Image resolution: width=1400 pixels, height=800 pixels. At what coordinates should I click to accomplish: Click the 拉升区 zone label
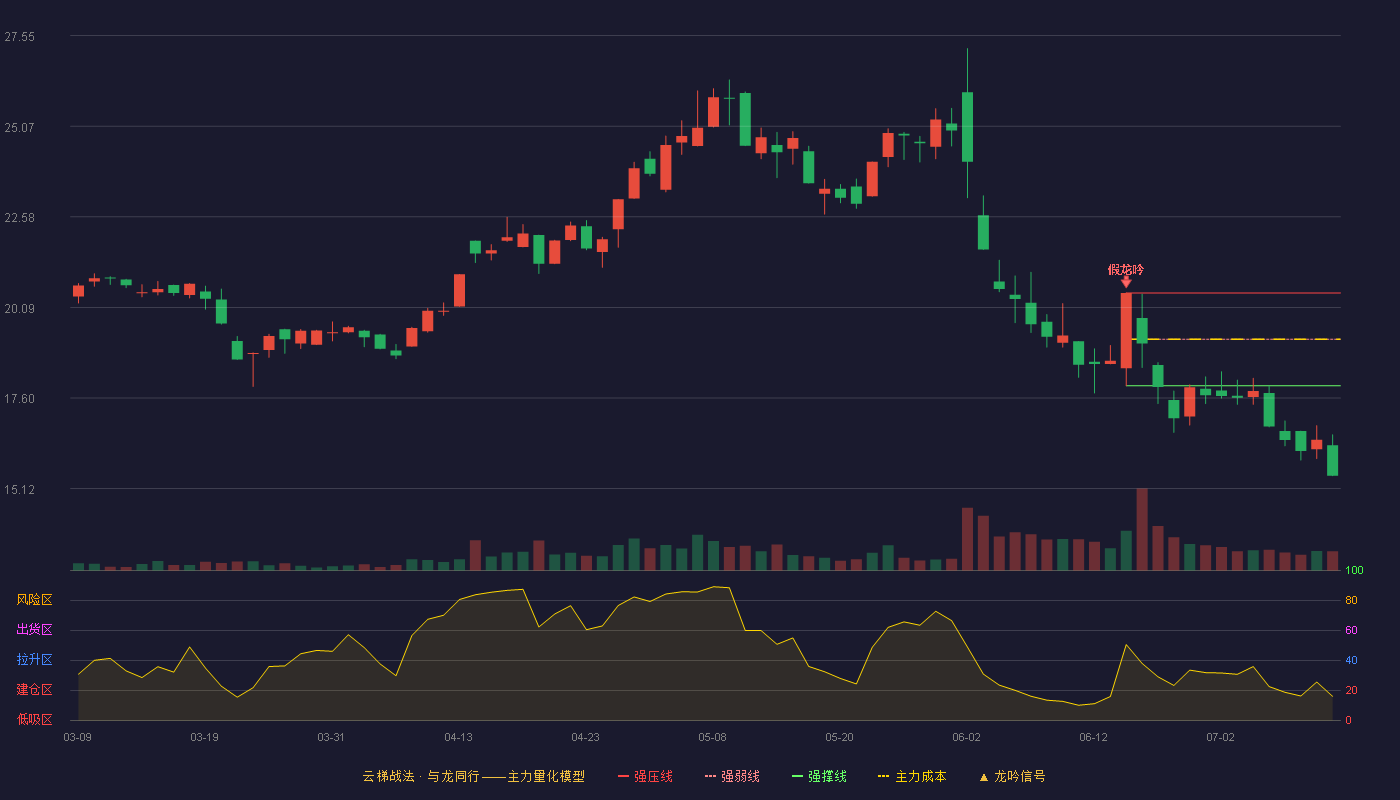pos(34,660)
